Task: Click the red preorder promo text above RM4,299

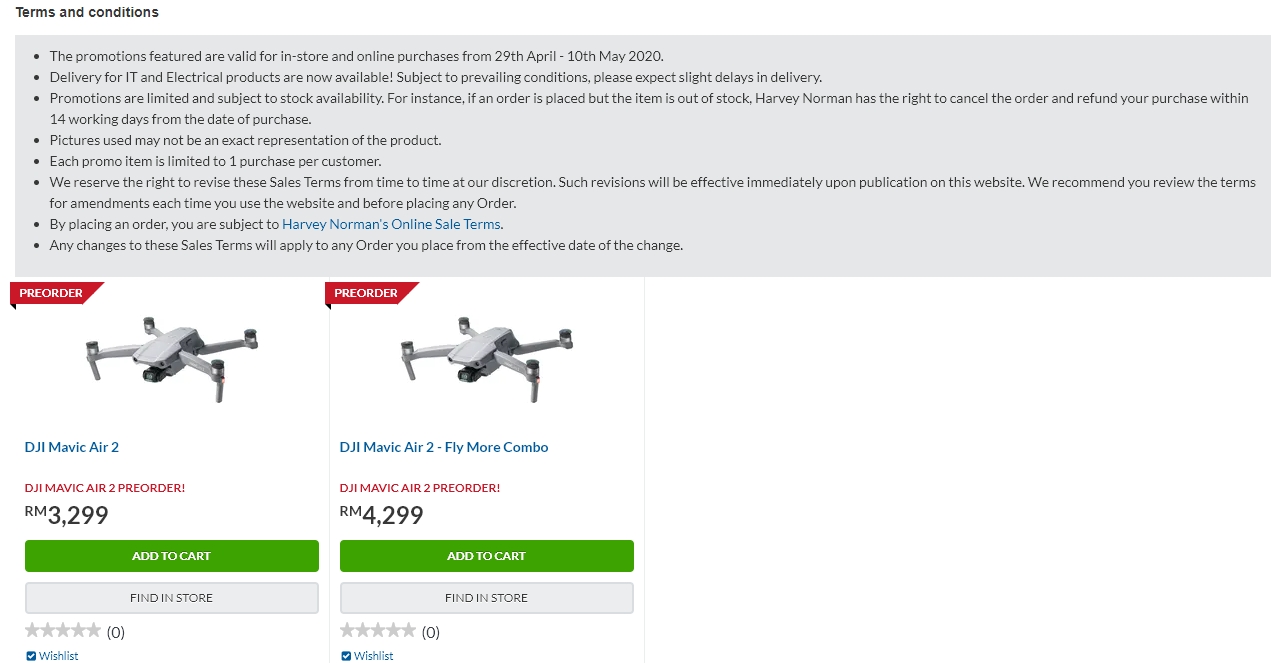Action: coord(420,488)
